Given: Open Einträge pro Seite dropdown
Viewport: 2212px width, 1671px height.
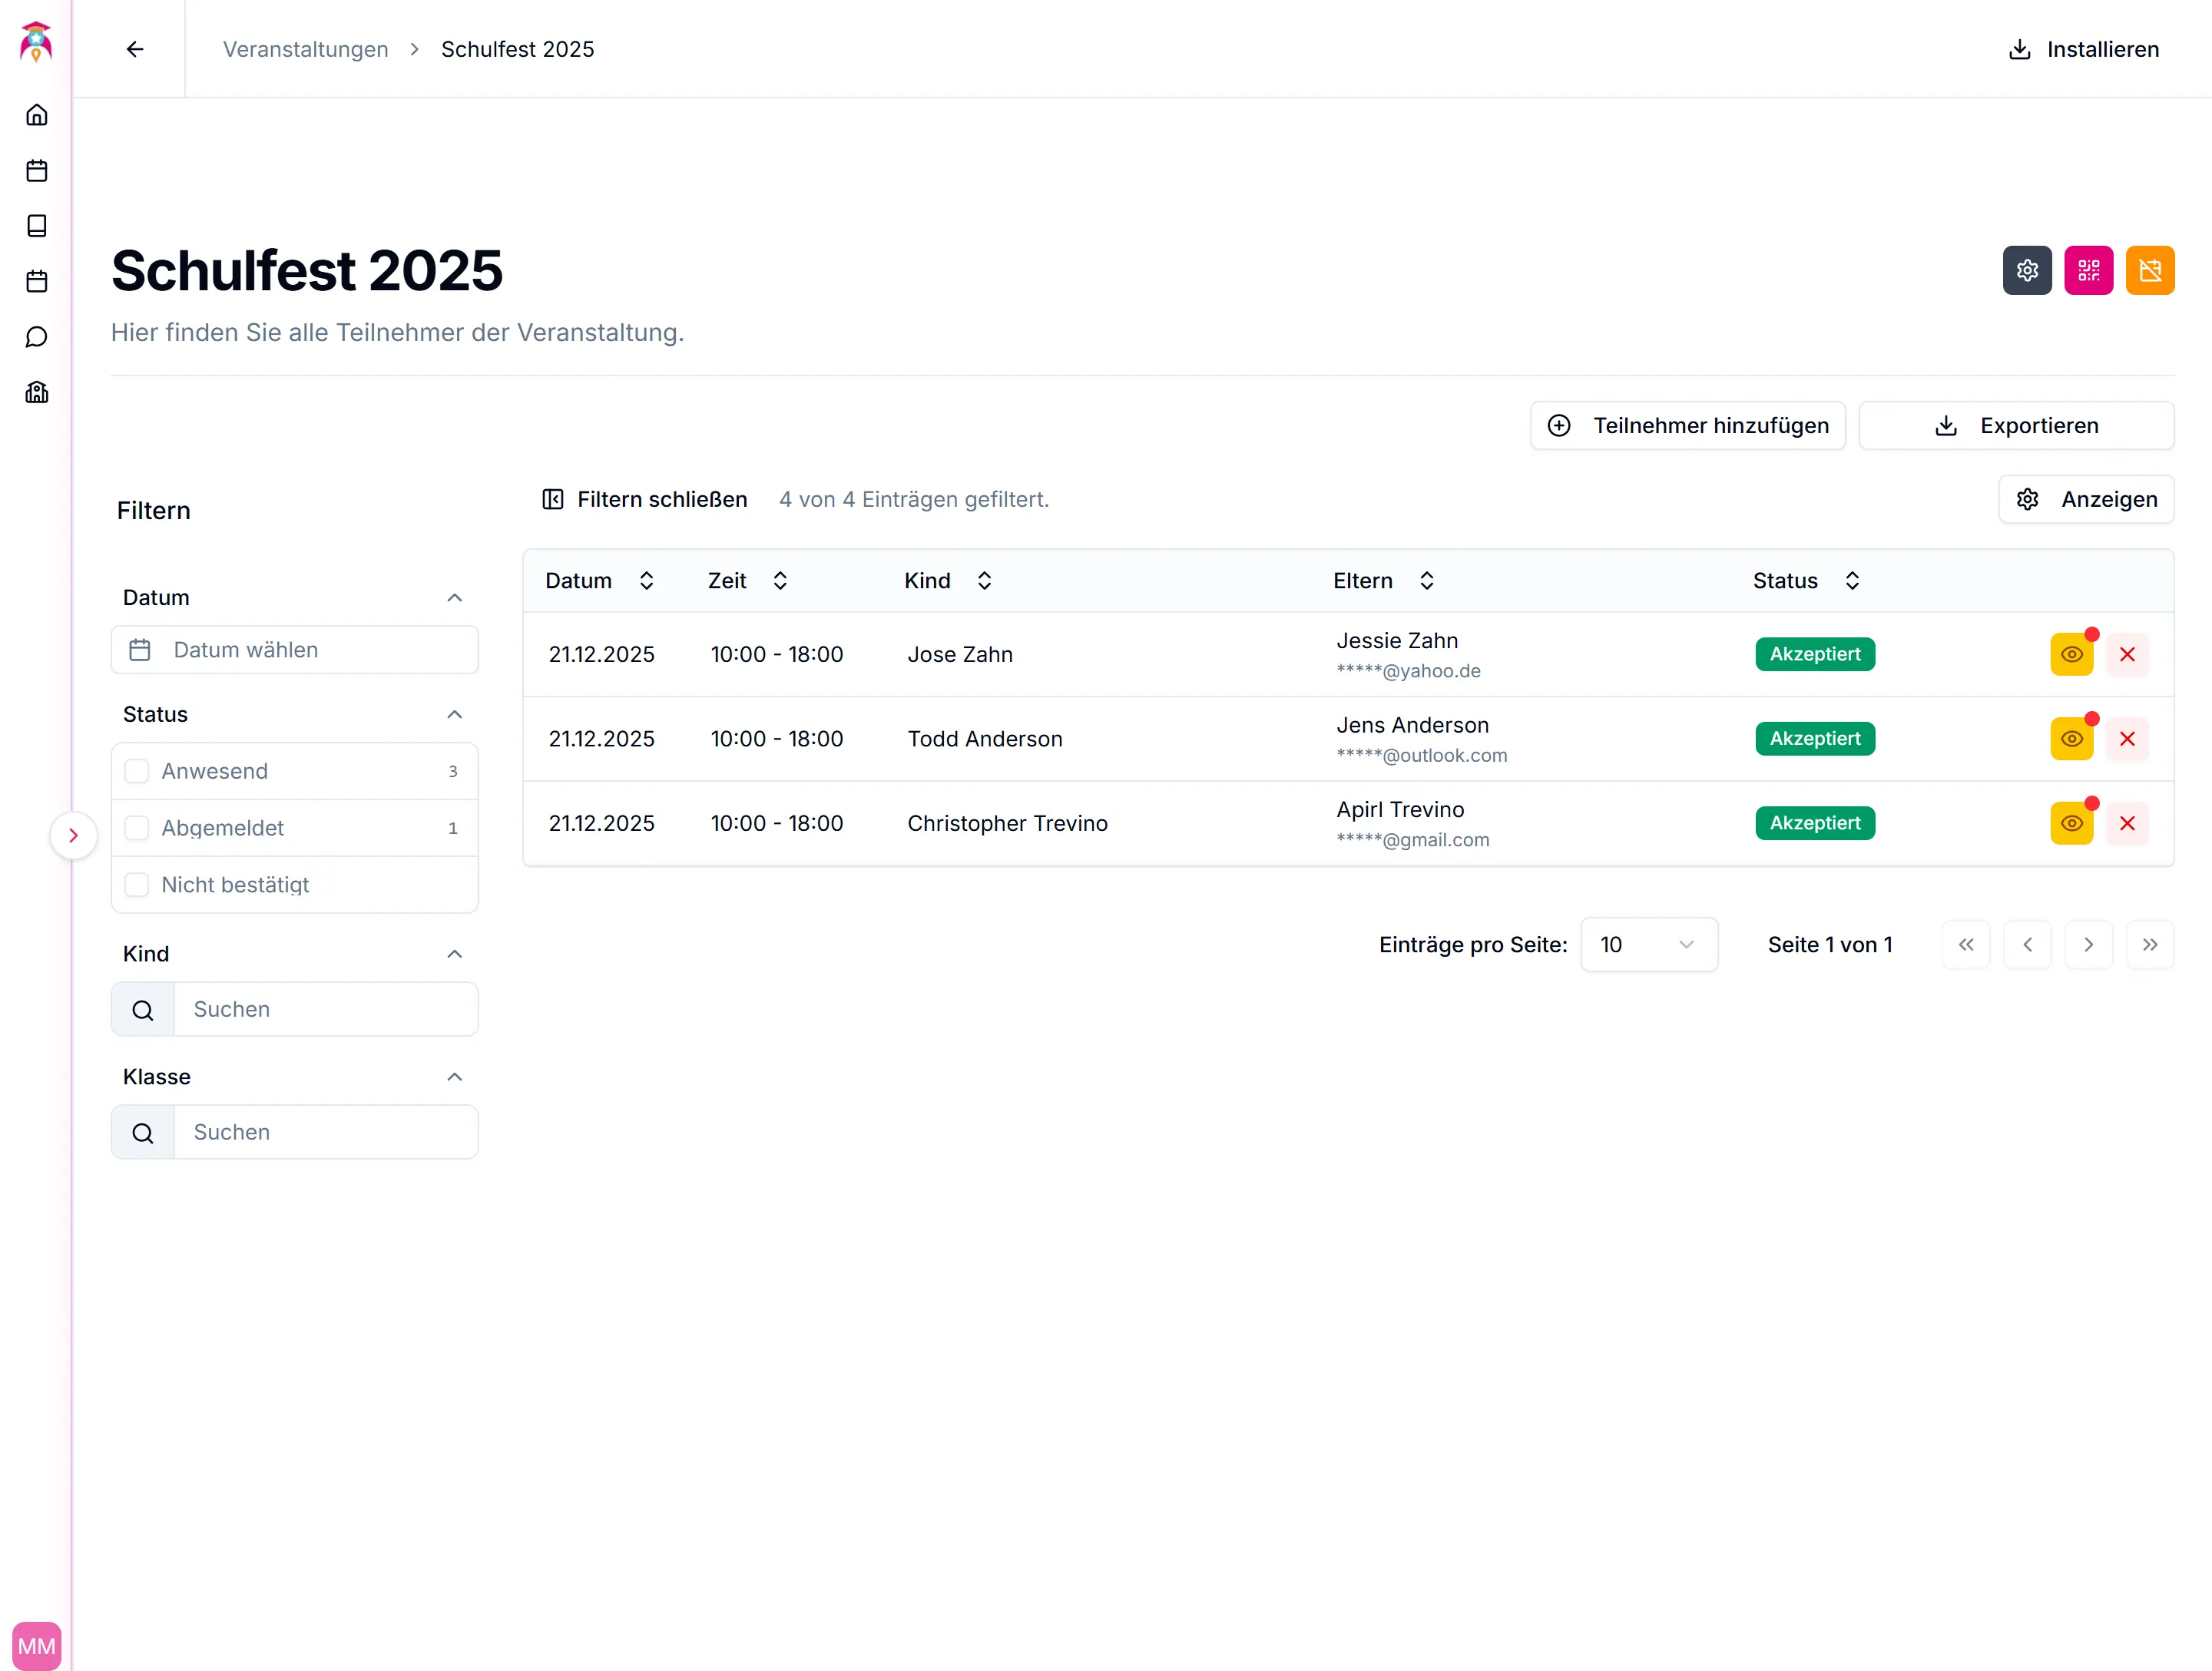Looking at the screenshot, I should coord(1648,945).
